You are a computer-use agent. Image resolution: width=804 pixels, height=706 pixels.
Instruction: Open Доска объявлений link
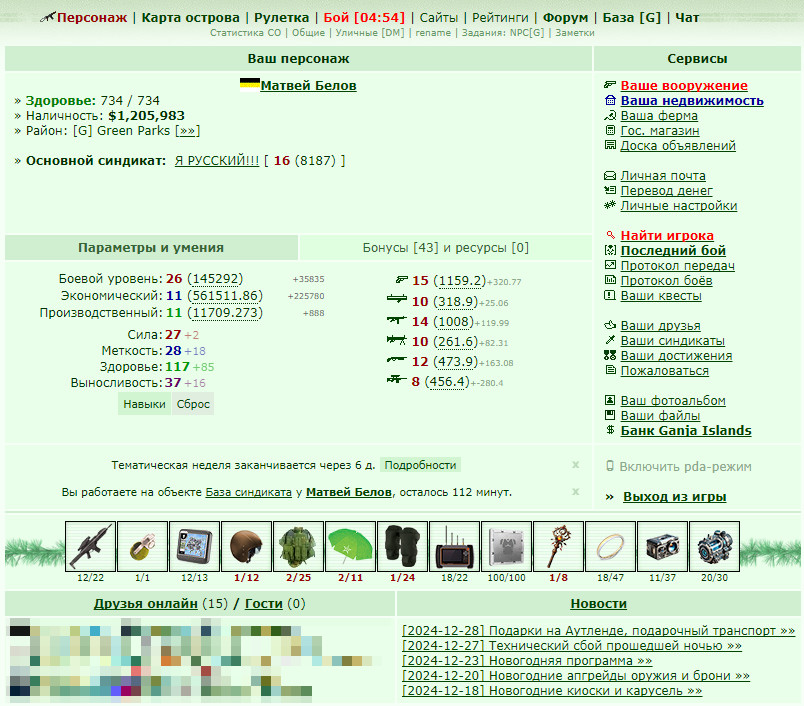click(x=678, y=146)
